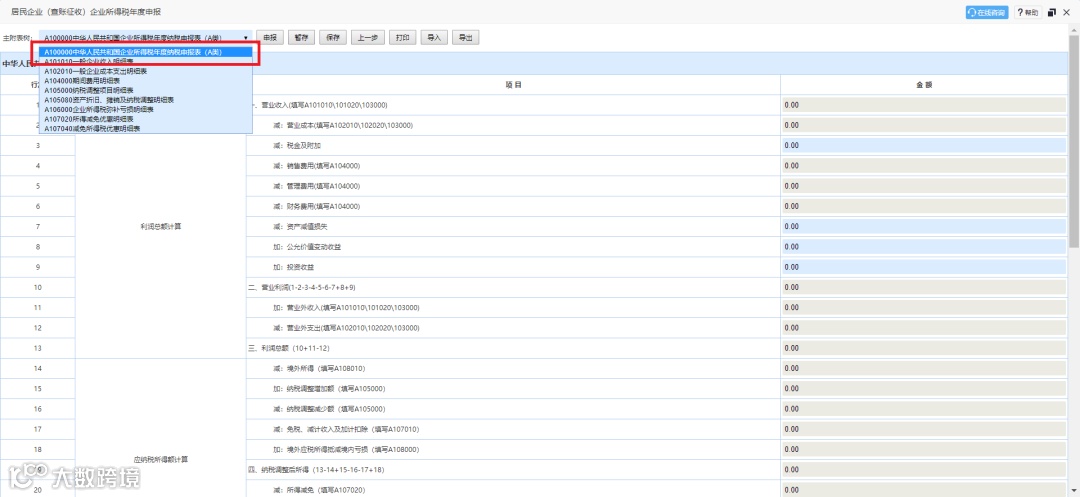Focus the 投资收益 amount field

tap(924, 267)
